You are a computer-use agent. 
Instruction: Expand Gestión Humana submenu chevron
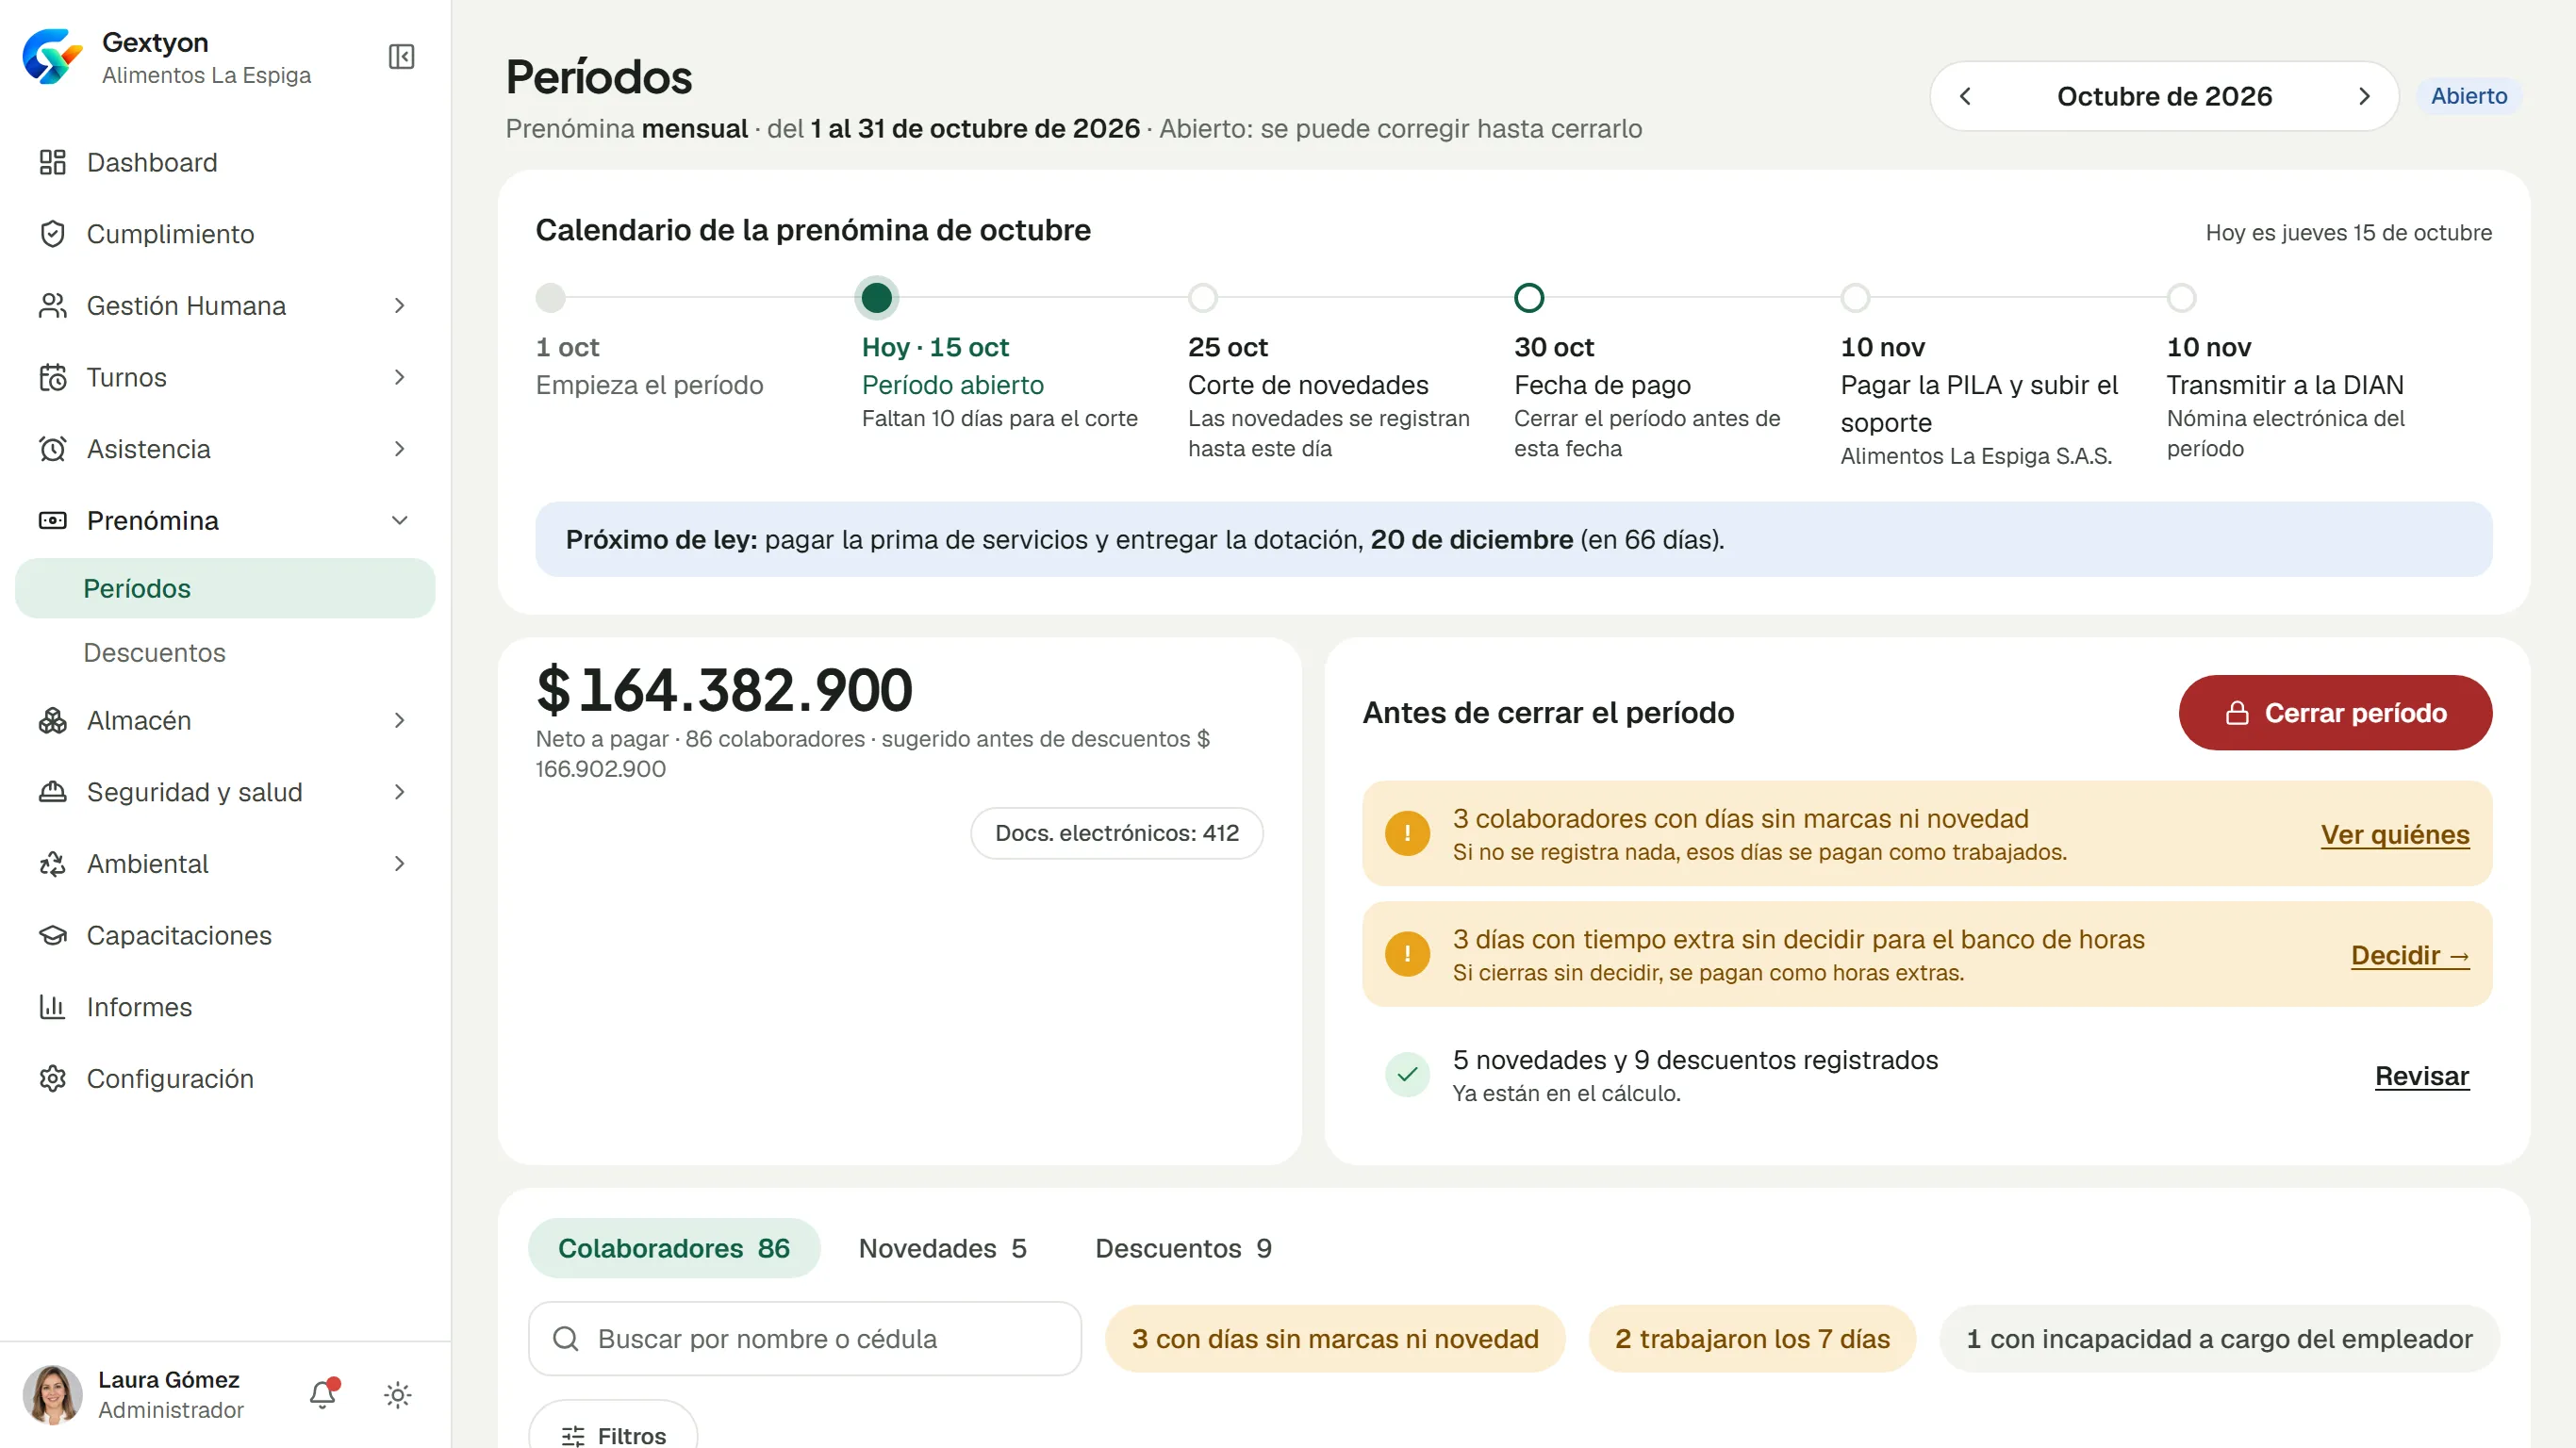tap(399, 305)
